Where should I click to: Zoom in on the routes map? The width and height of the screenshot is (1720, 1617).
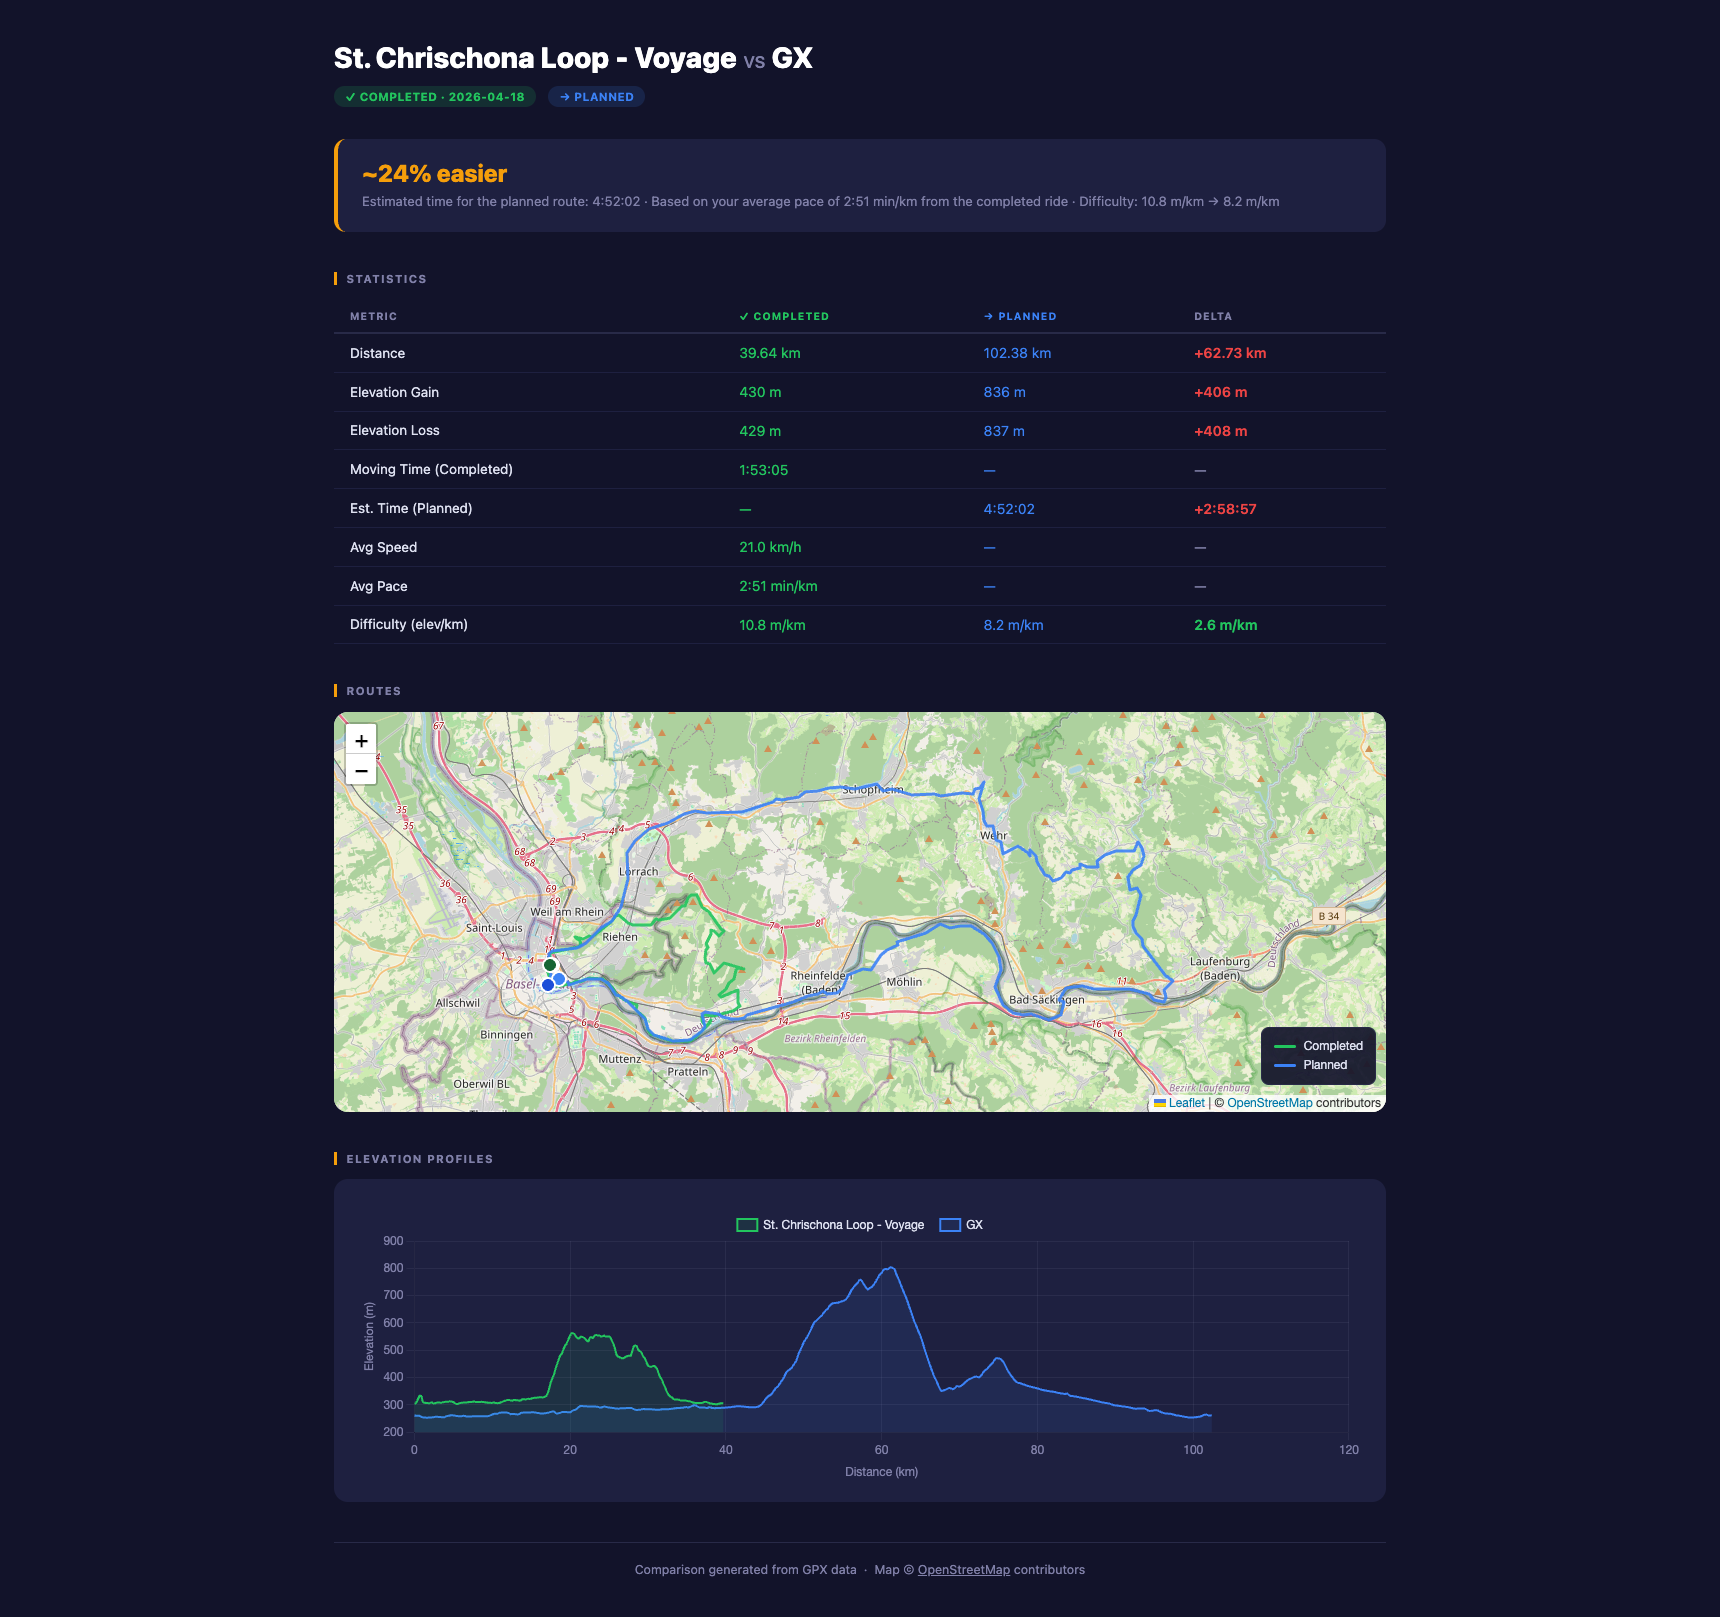point(361,741)
